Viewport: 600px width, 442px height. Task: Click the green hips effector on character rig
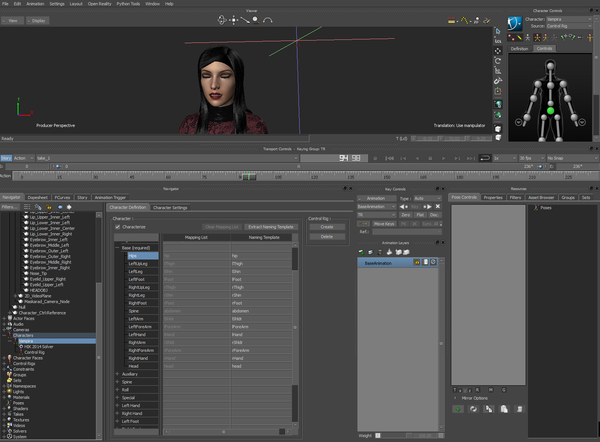[549, 109]
